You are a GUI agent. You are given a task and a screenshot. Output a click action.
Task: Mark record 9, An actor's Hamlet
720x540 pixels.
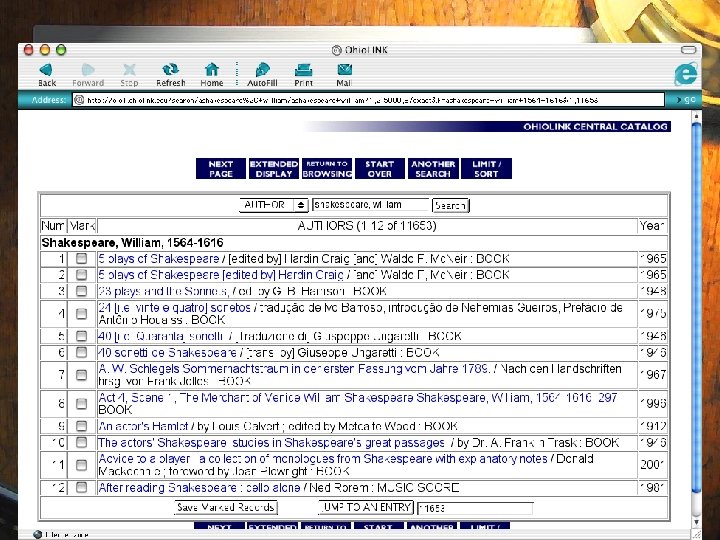[x=81, y=426]
